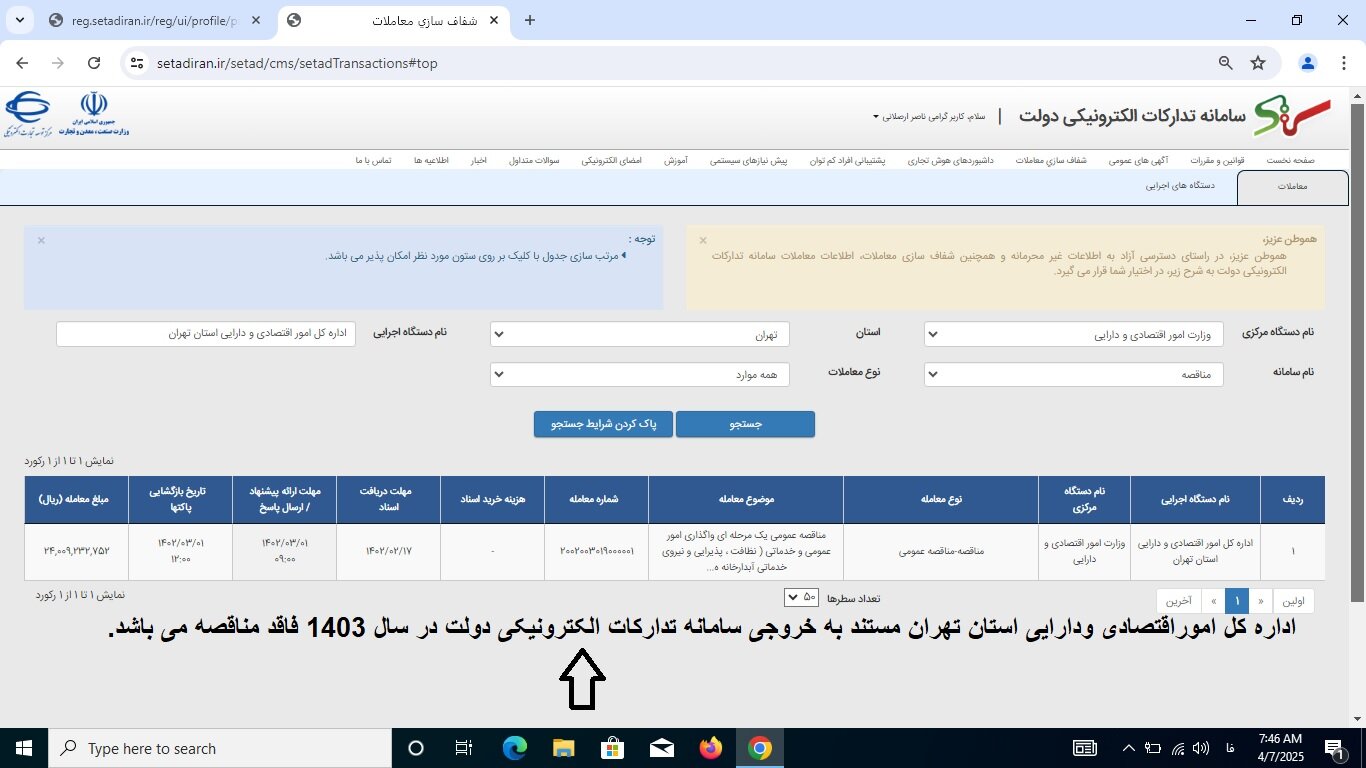Go to 'آخرین' last page button
Screen dimensions: 1366x768
(1180, 601)
